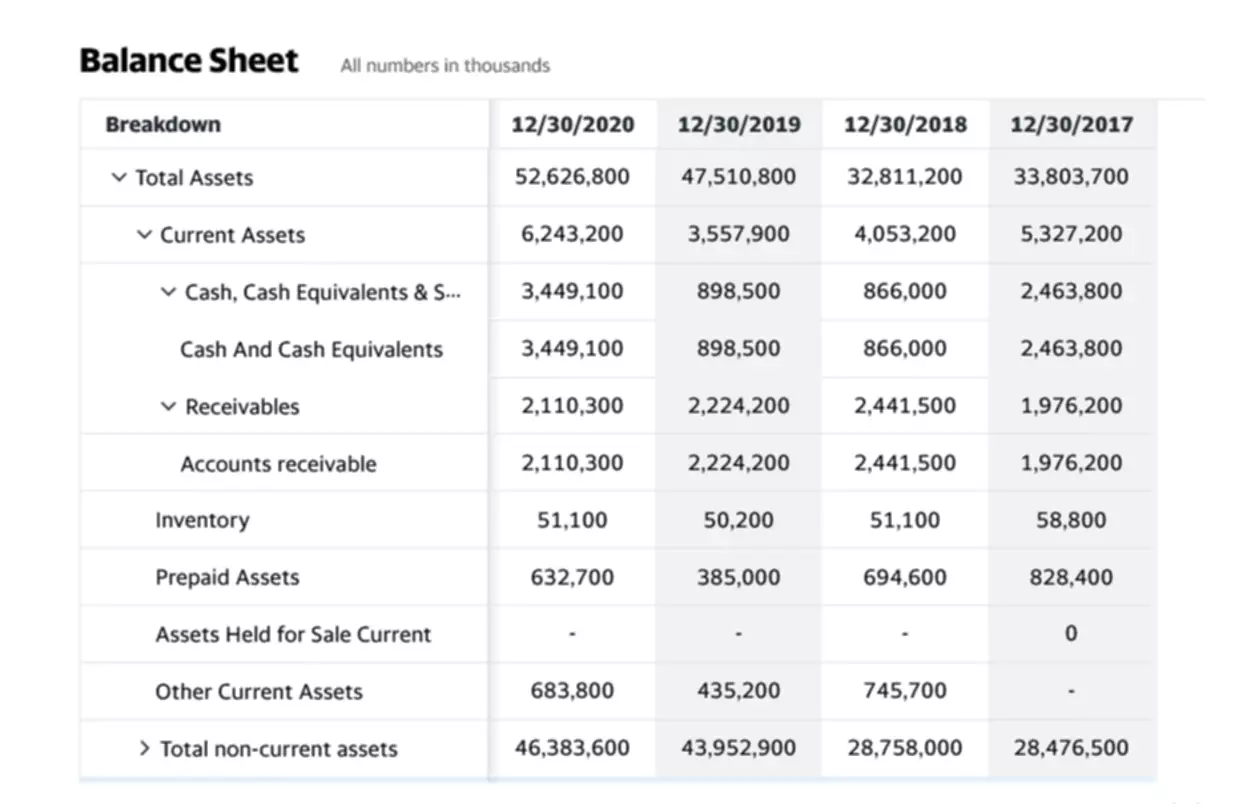Click Prepaid Assets value 694,600

[x=905, y=577]
